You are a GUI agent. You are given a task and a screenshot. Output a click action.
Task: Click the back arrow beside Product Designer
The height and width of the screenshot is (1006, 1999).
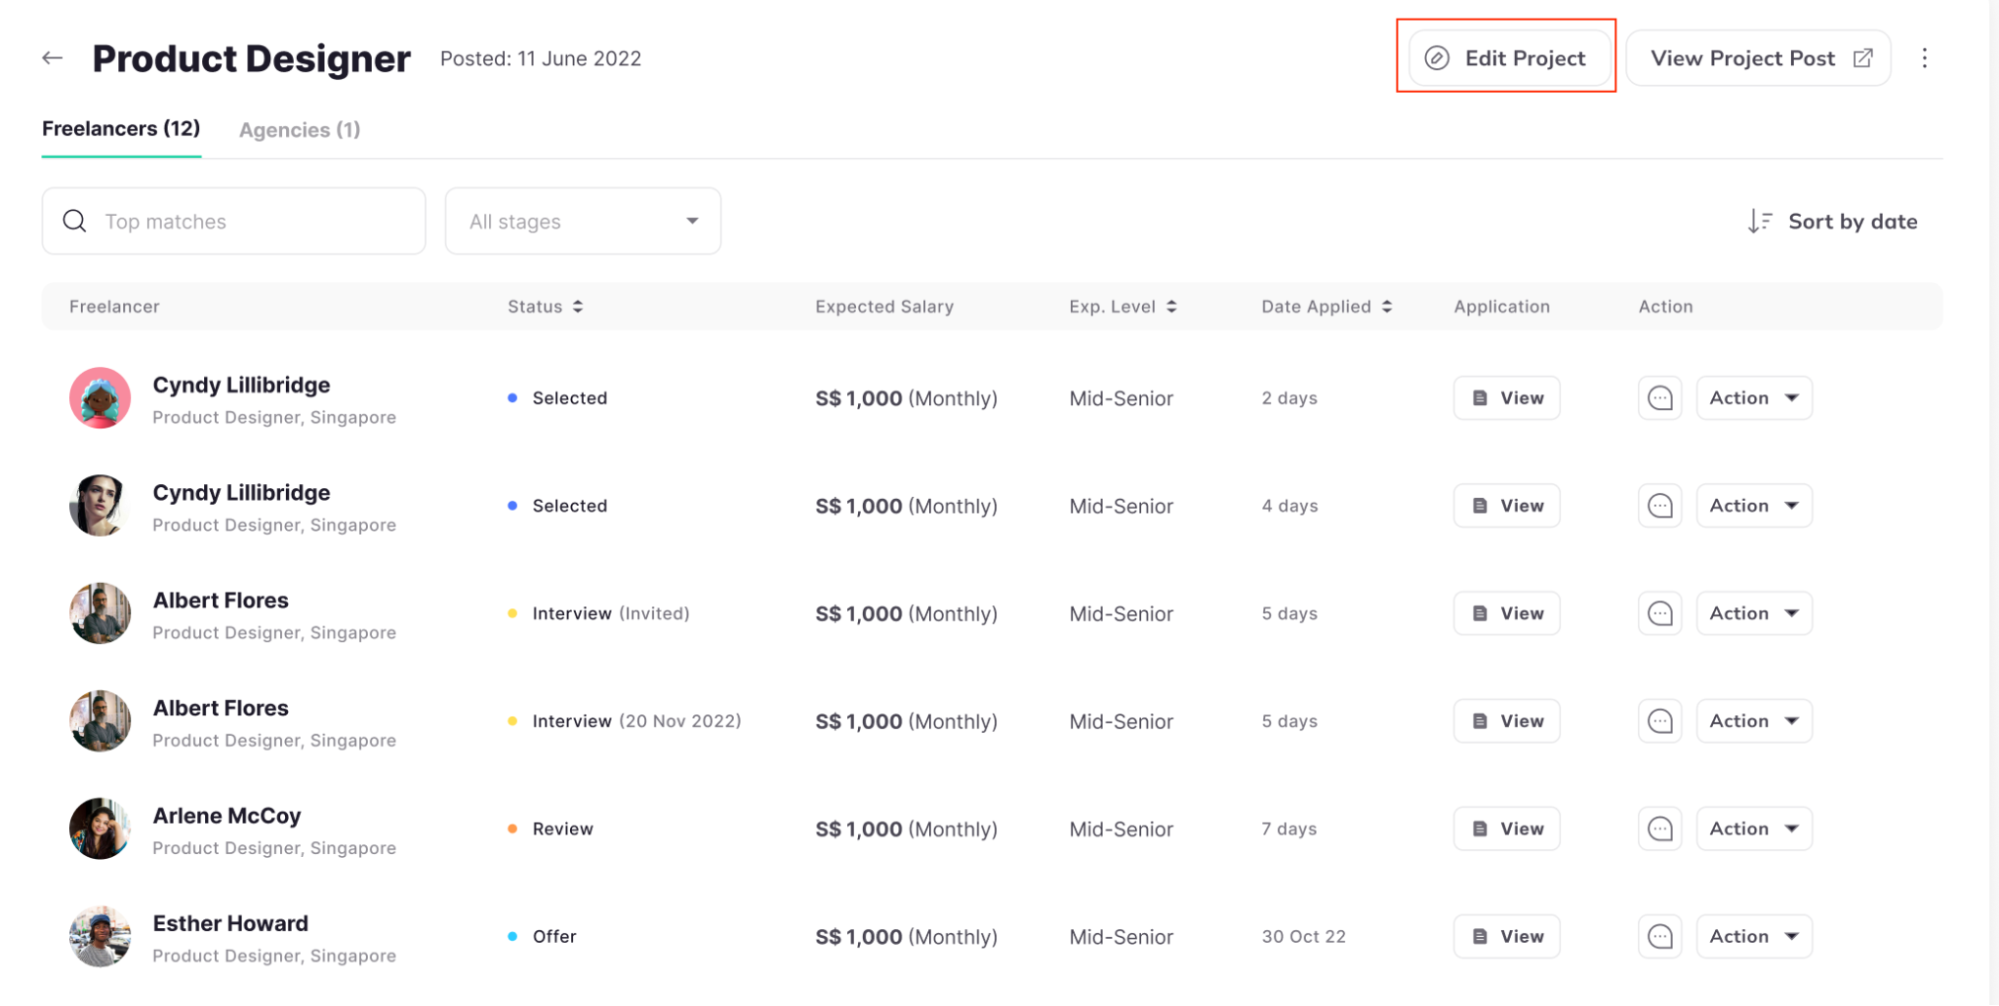click(x=53, y=58)
